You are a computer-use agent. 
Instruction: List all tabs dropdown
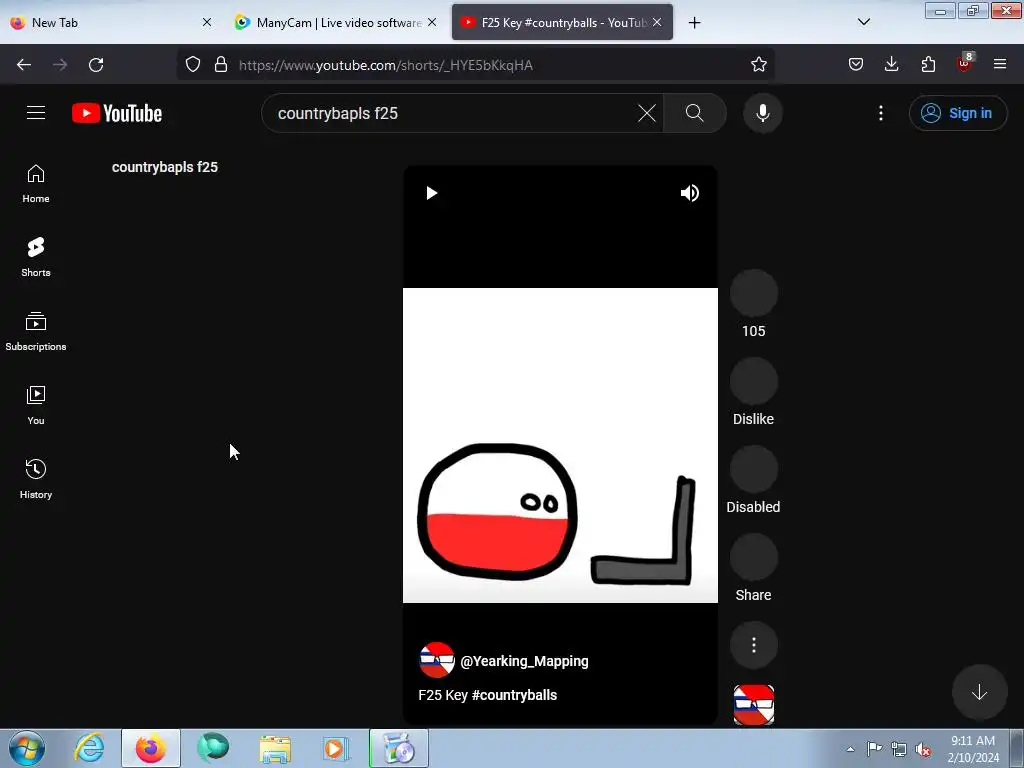coord(863,22)
